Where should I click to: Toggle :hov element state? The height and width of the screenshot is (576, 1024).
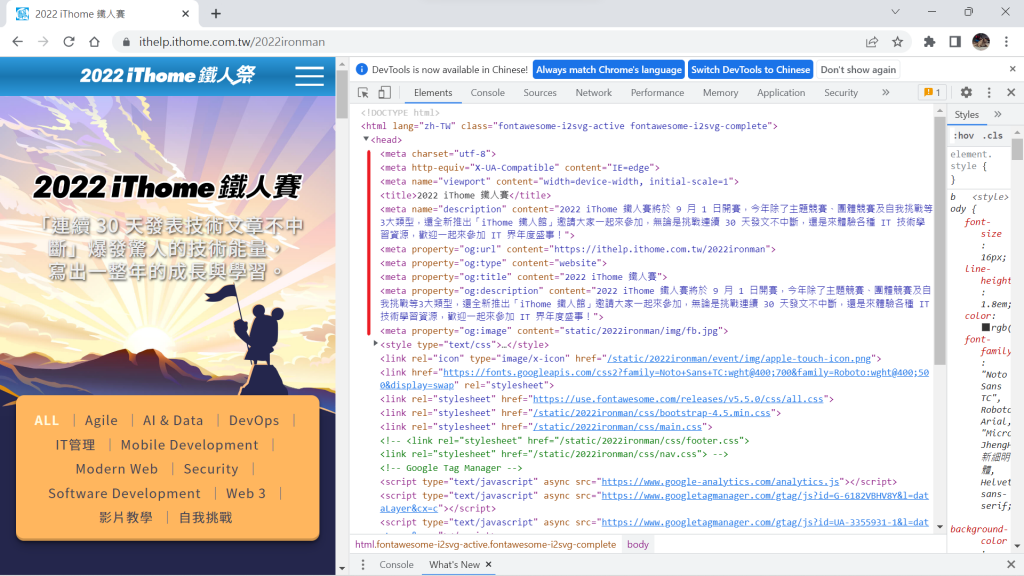[963, 136]
